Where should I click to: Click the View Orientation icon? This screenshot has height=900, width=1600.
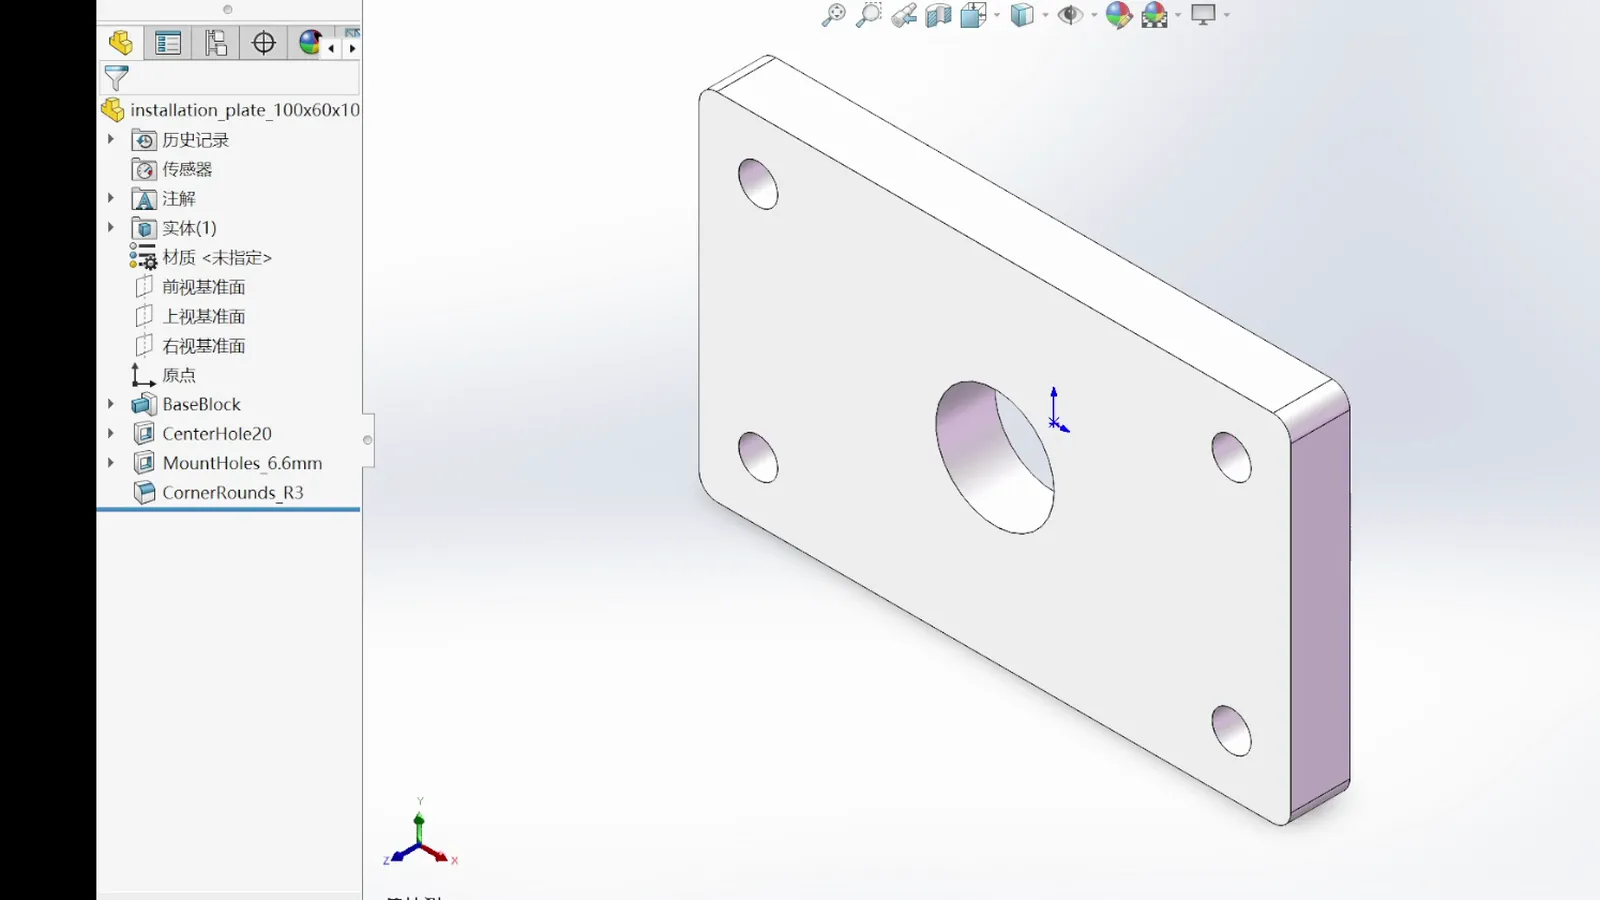pos(973,15)
